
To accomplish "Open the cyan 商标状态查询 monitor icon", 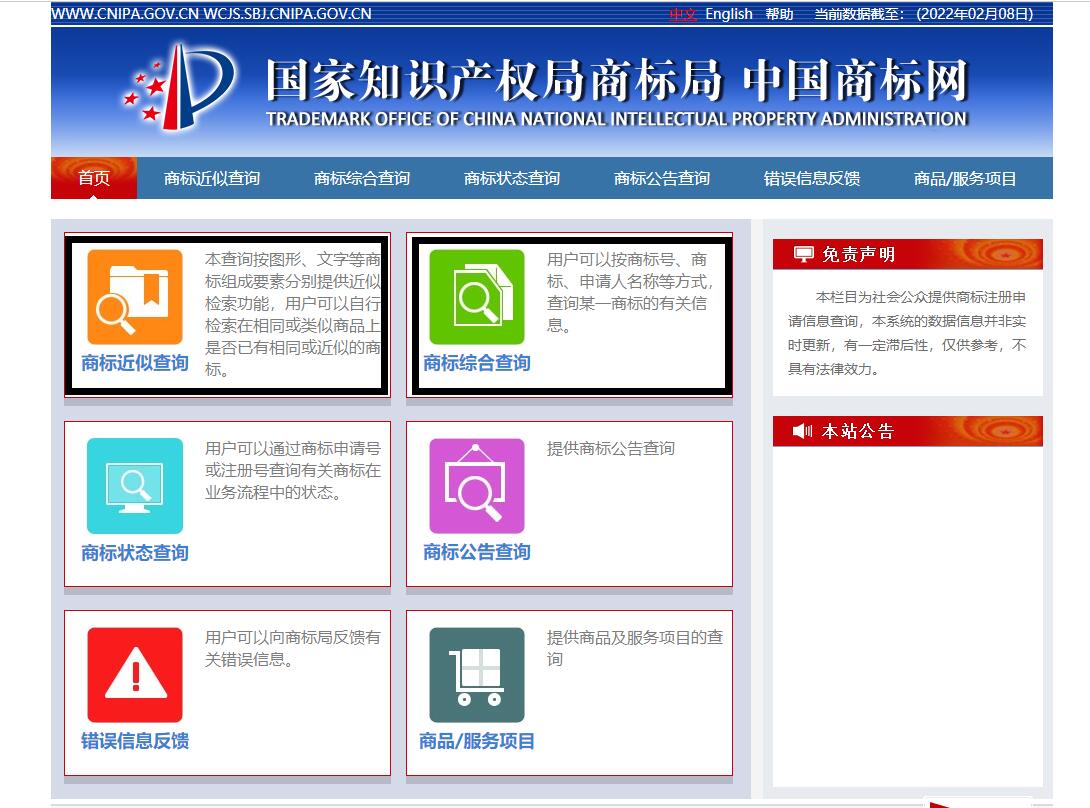I will 135,486.
